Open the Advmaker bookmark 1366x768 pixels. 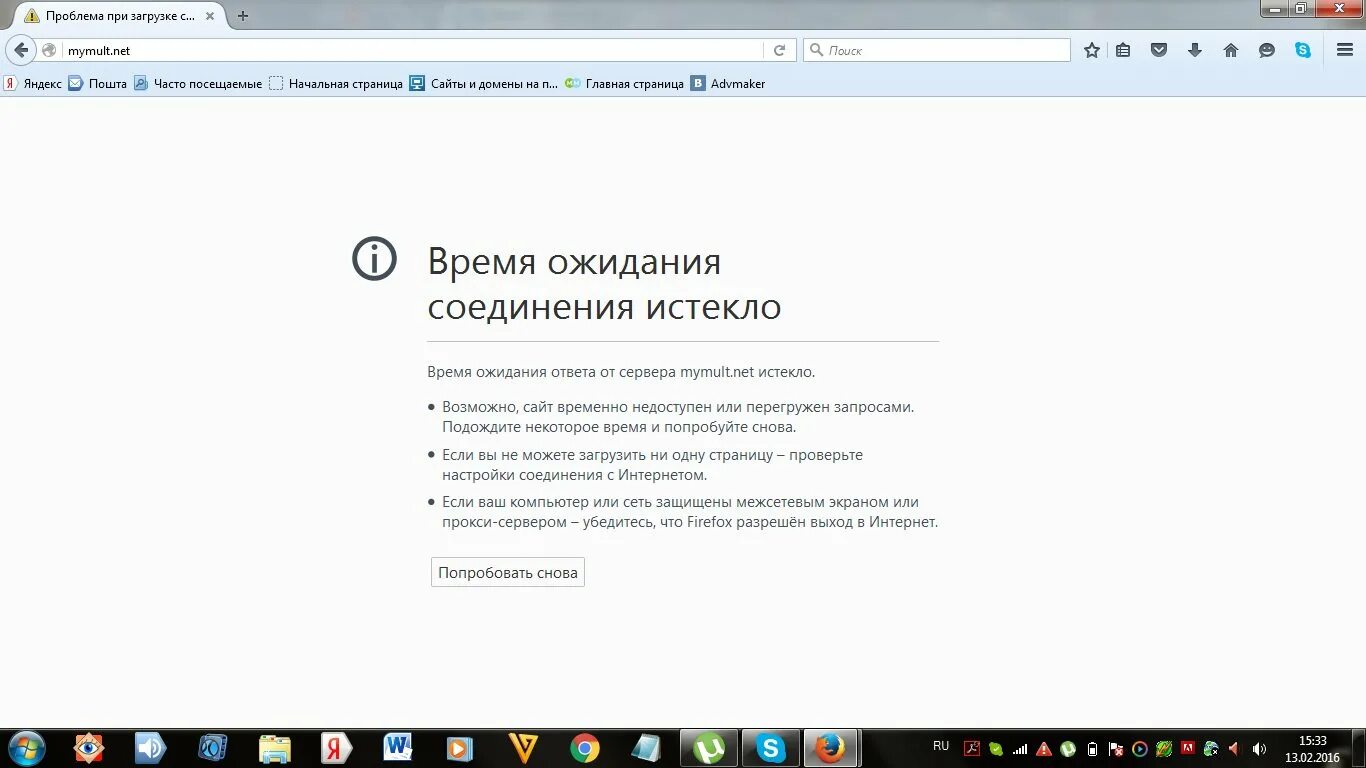(728, 84)
